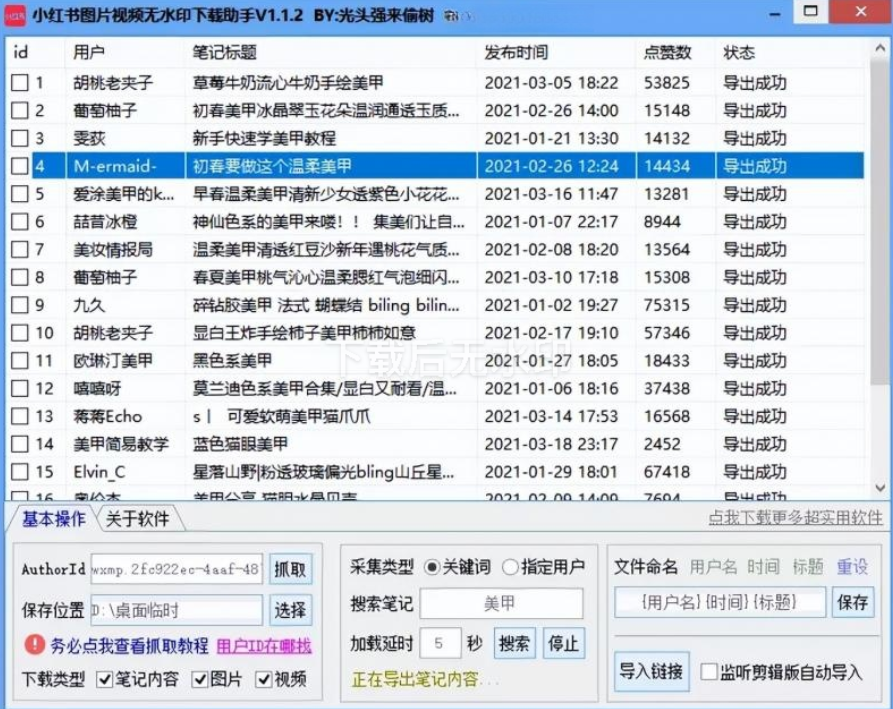Click the vertical scrollbar thumb

tap(880, 222)
